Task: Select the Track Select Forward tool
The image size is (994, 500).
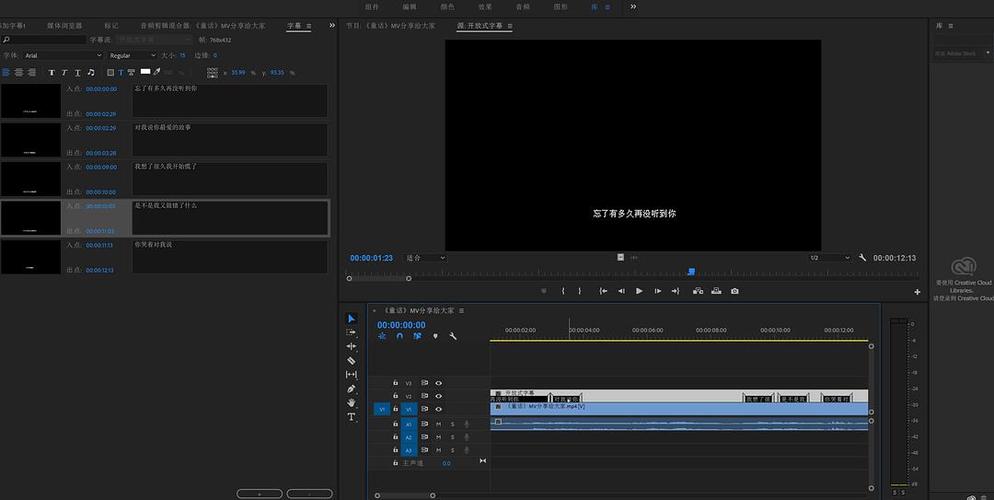Action: pyautogui.click(x=351, y=332)
